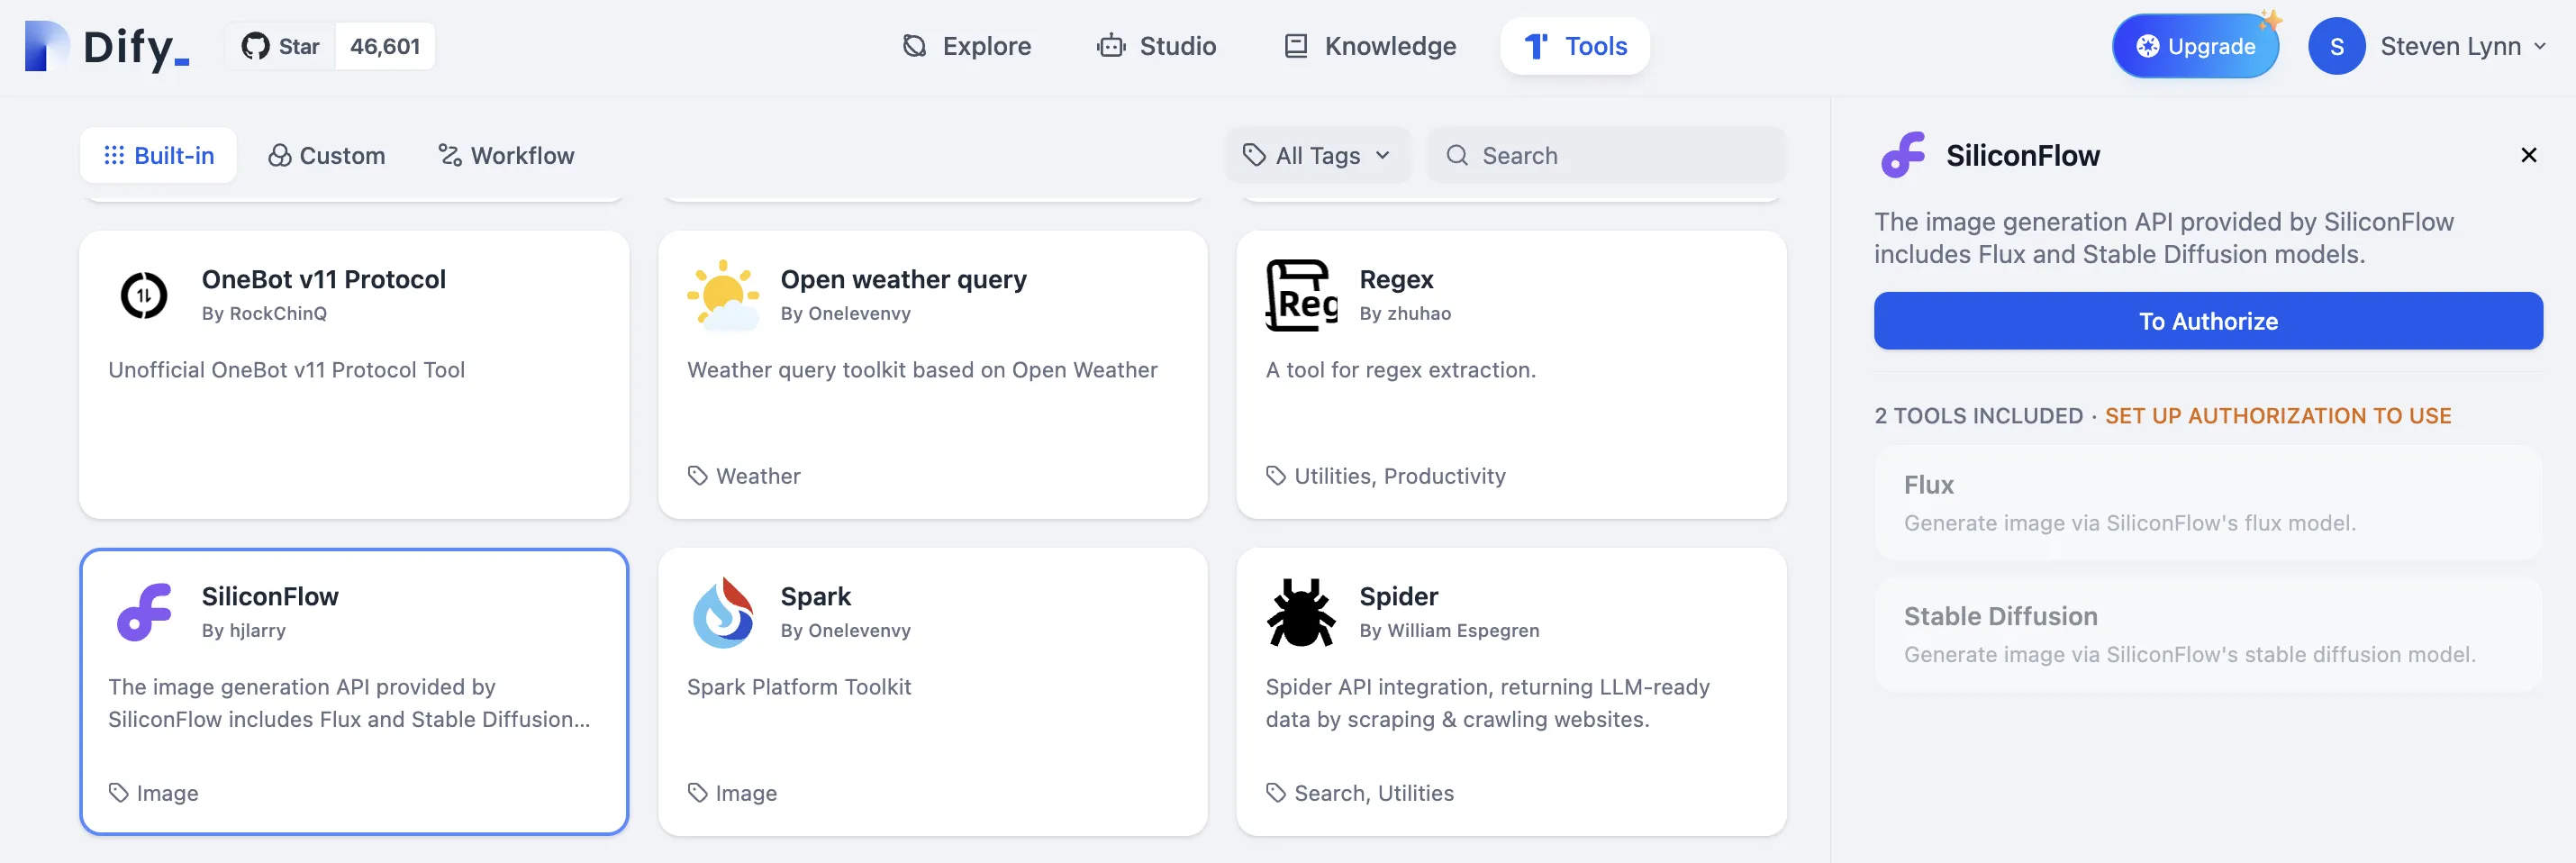Image resolution: width=2576 pixels, height=863 pixels.
Task: Click the Dify logo
Action: click(x=107, y=47)
